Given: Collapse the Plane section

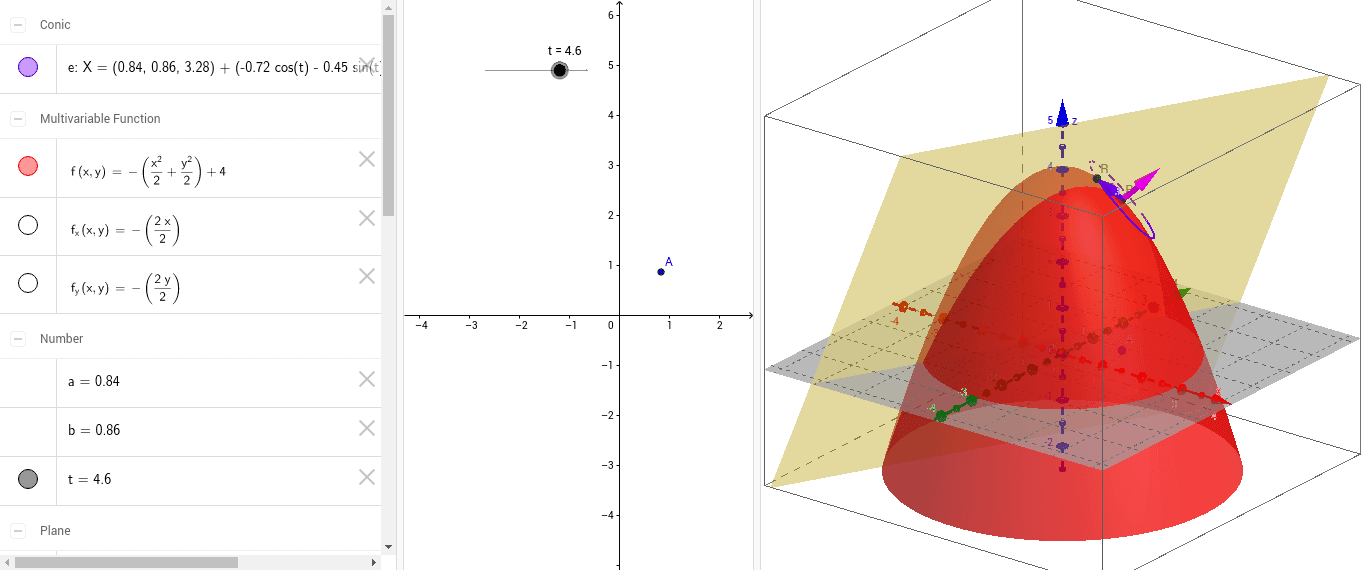Looking at the screenshot, I should click(x=18, y=530).
